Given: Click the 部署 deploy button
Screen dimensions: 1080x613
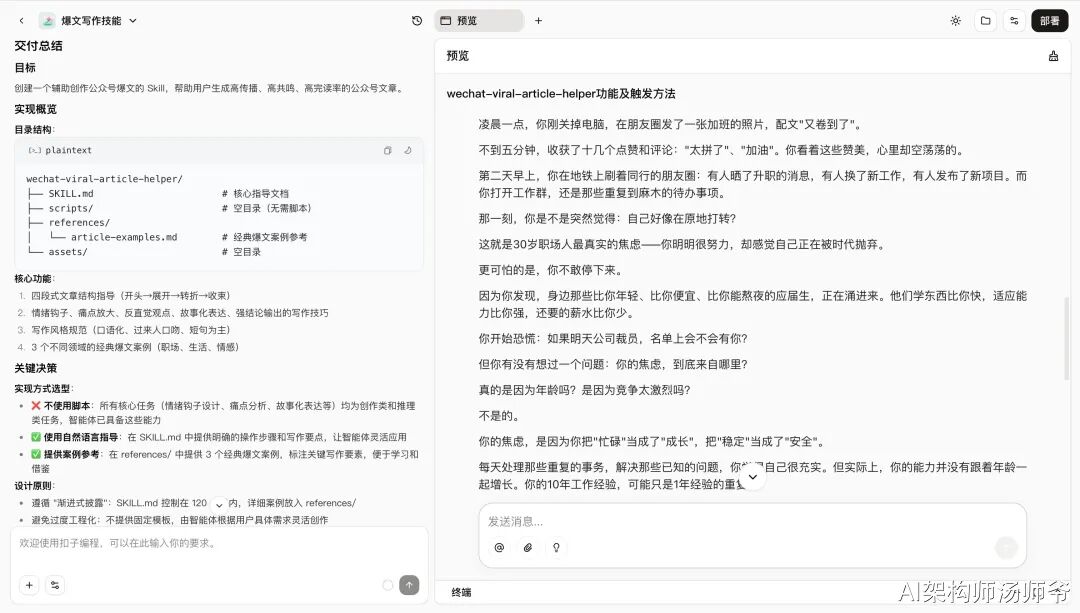Looking at the screenshot, I should pyautogui.click(x=1048, y=20).
